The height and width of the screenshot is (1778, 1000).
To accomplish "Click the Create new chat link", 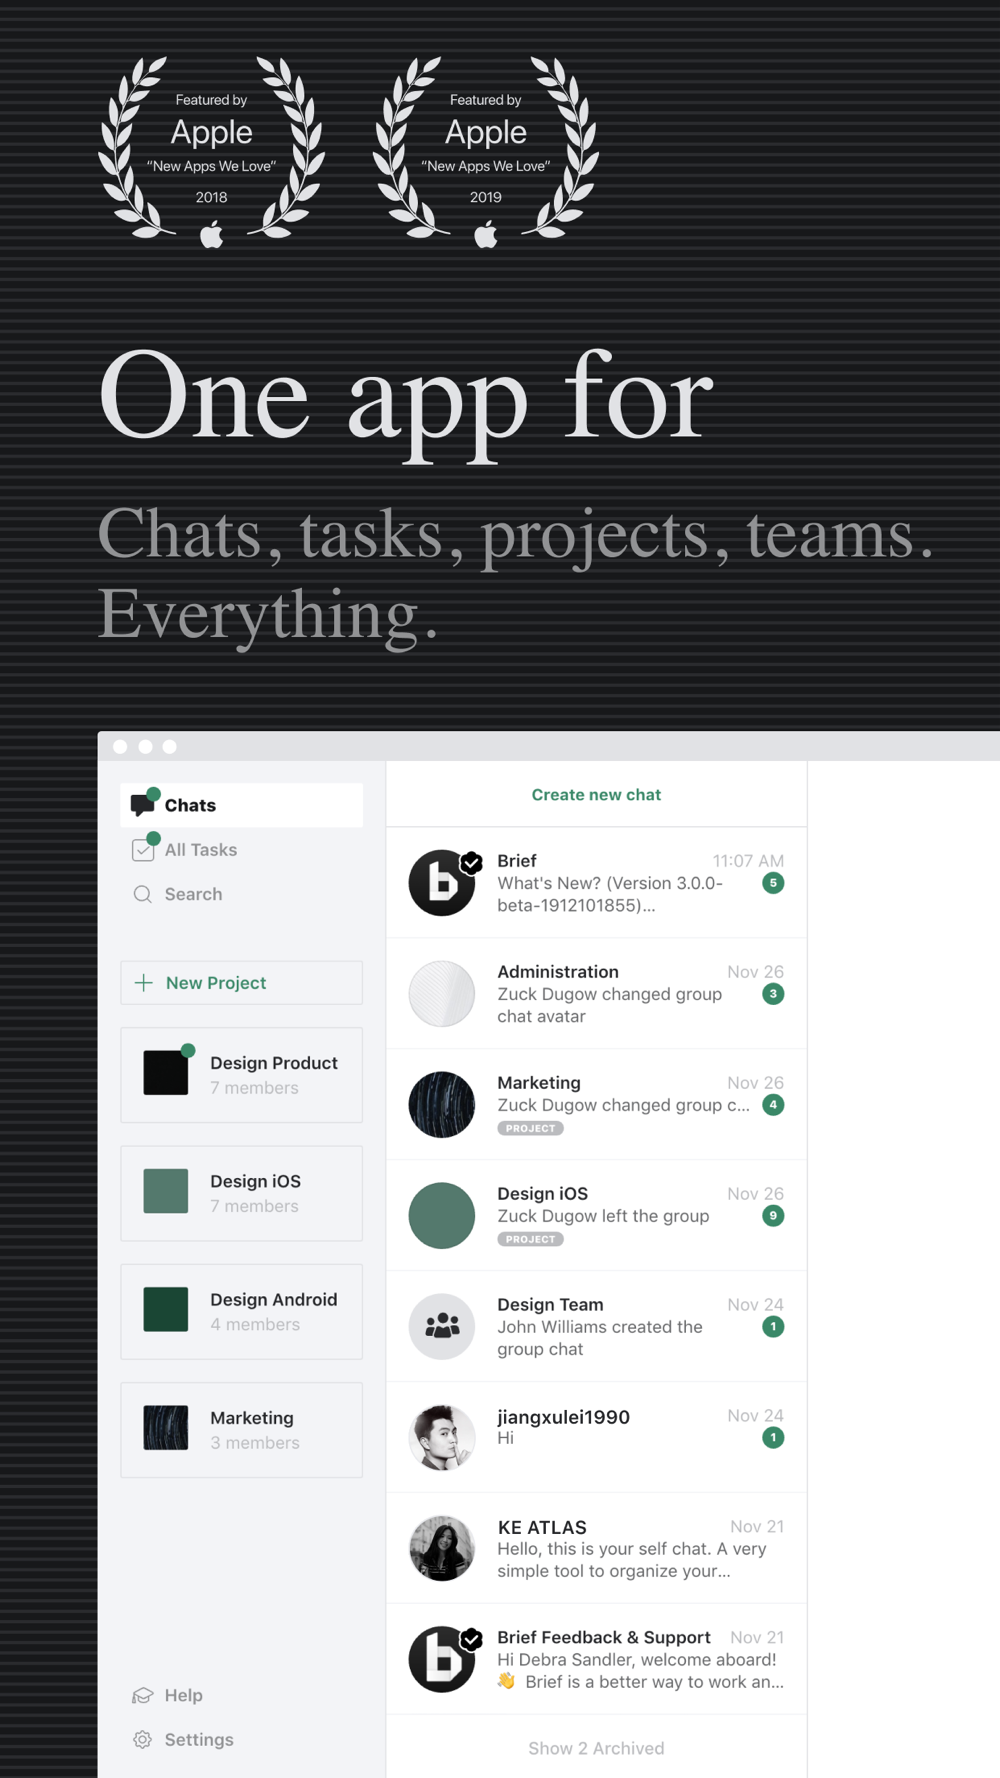I will tap(596, 795).
